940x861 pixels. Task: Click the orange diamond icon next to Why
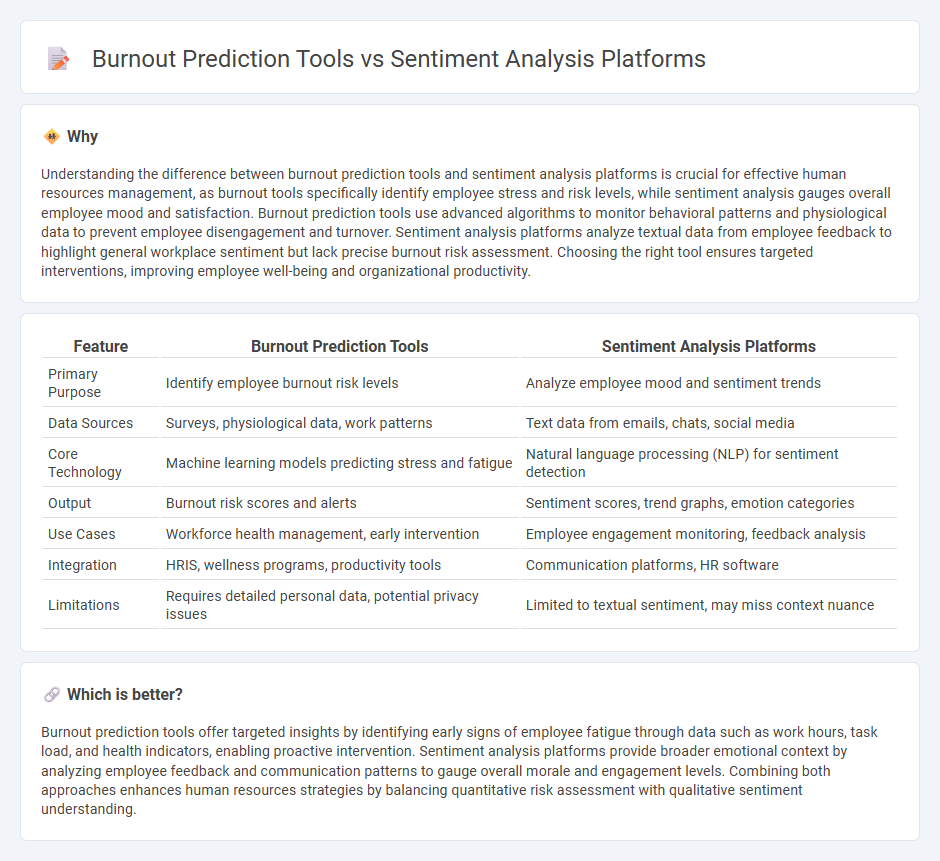pyautogui.click(x=52, y=137)
